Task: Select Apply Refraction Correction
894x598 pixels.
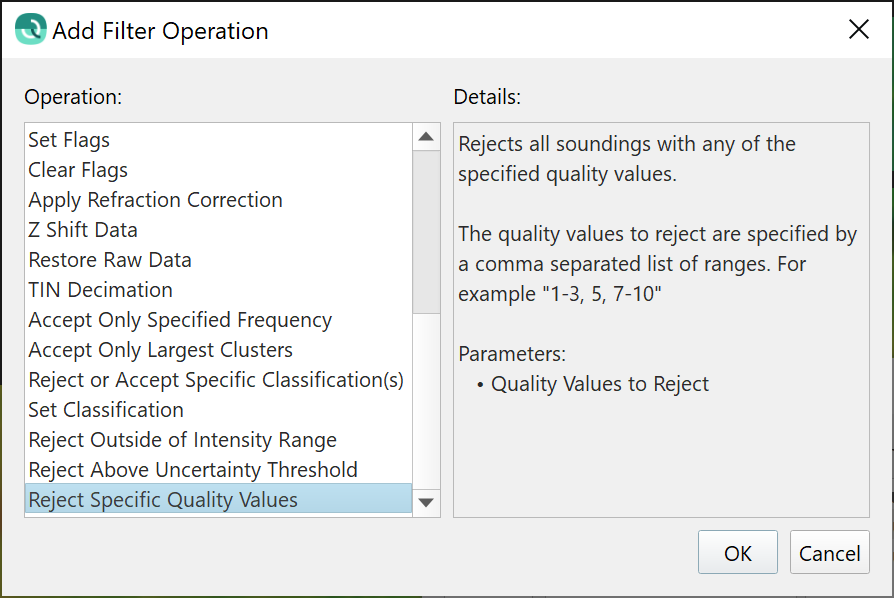Action: [x=155, y=200]
